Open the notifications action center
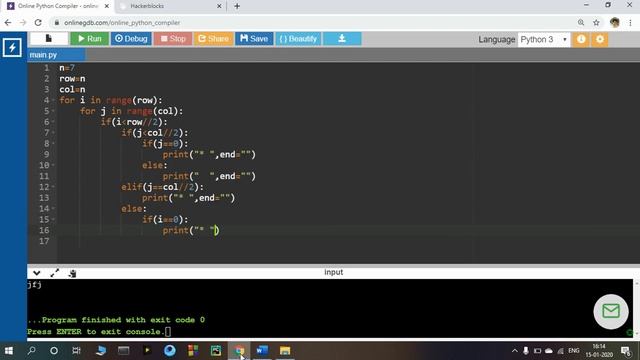Image resolution: width=640 pixels, height=360 pixels. (x=625, y=351)
